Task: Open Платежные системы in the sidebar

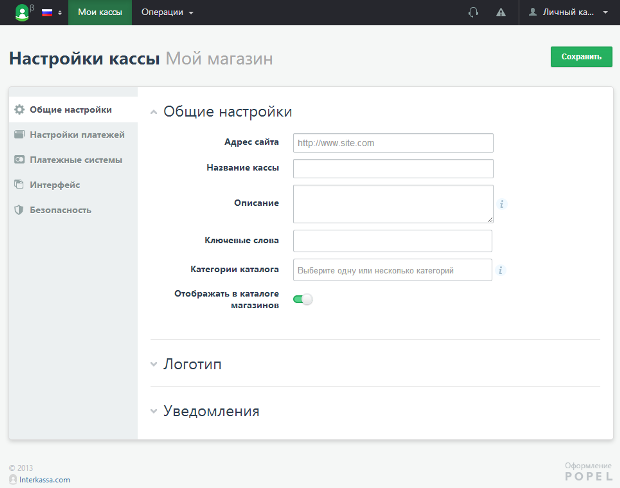Action: [x=73, y=160]
